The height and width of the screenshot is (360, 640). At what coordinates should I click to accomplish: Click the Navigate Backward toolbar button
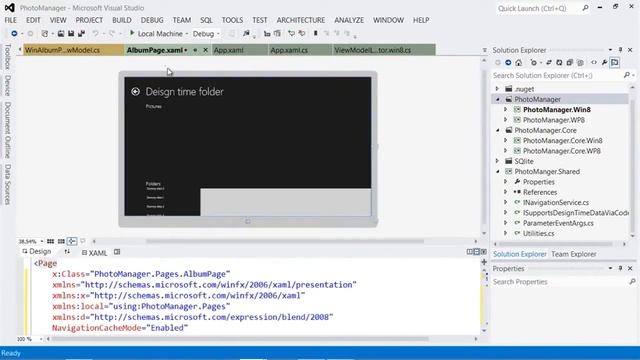[14, 33]
